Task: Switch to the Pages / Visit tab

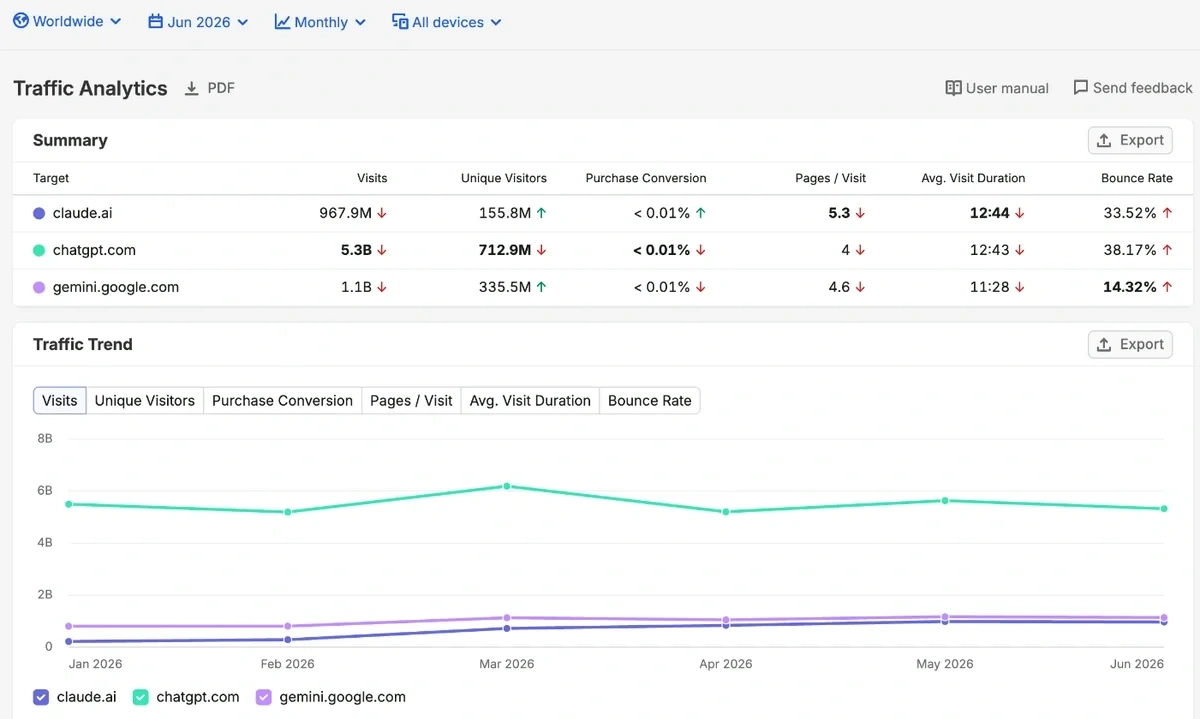Action: [x=411, y=400]
